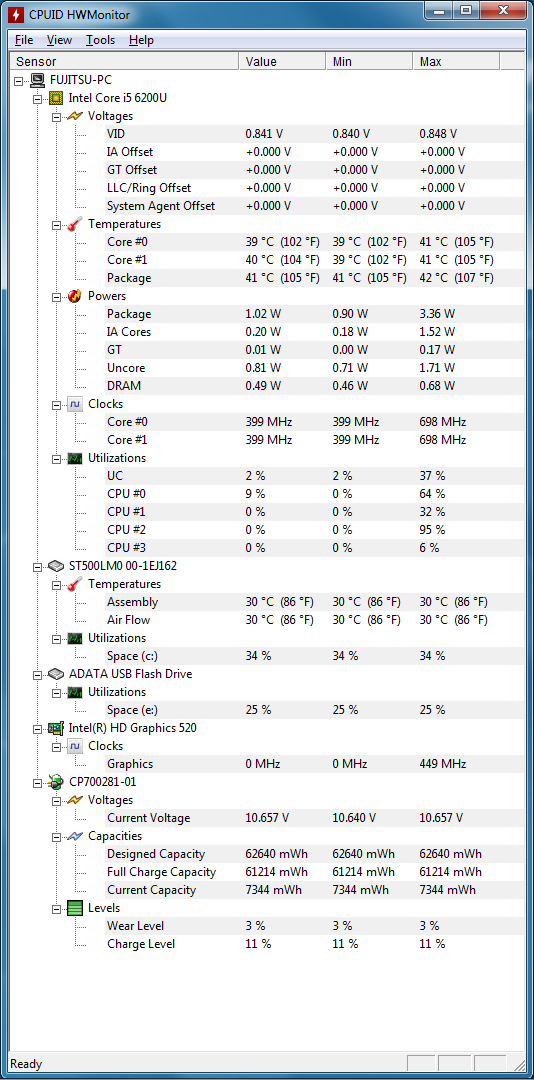
Task: Collapse the CPU Clocks node
Action: (x=57, y=404)
